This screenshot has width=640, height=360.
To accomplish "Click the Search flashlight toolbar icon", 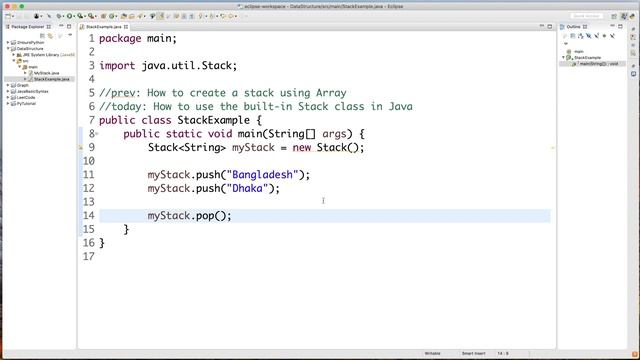I will [139, 16].
